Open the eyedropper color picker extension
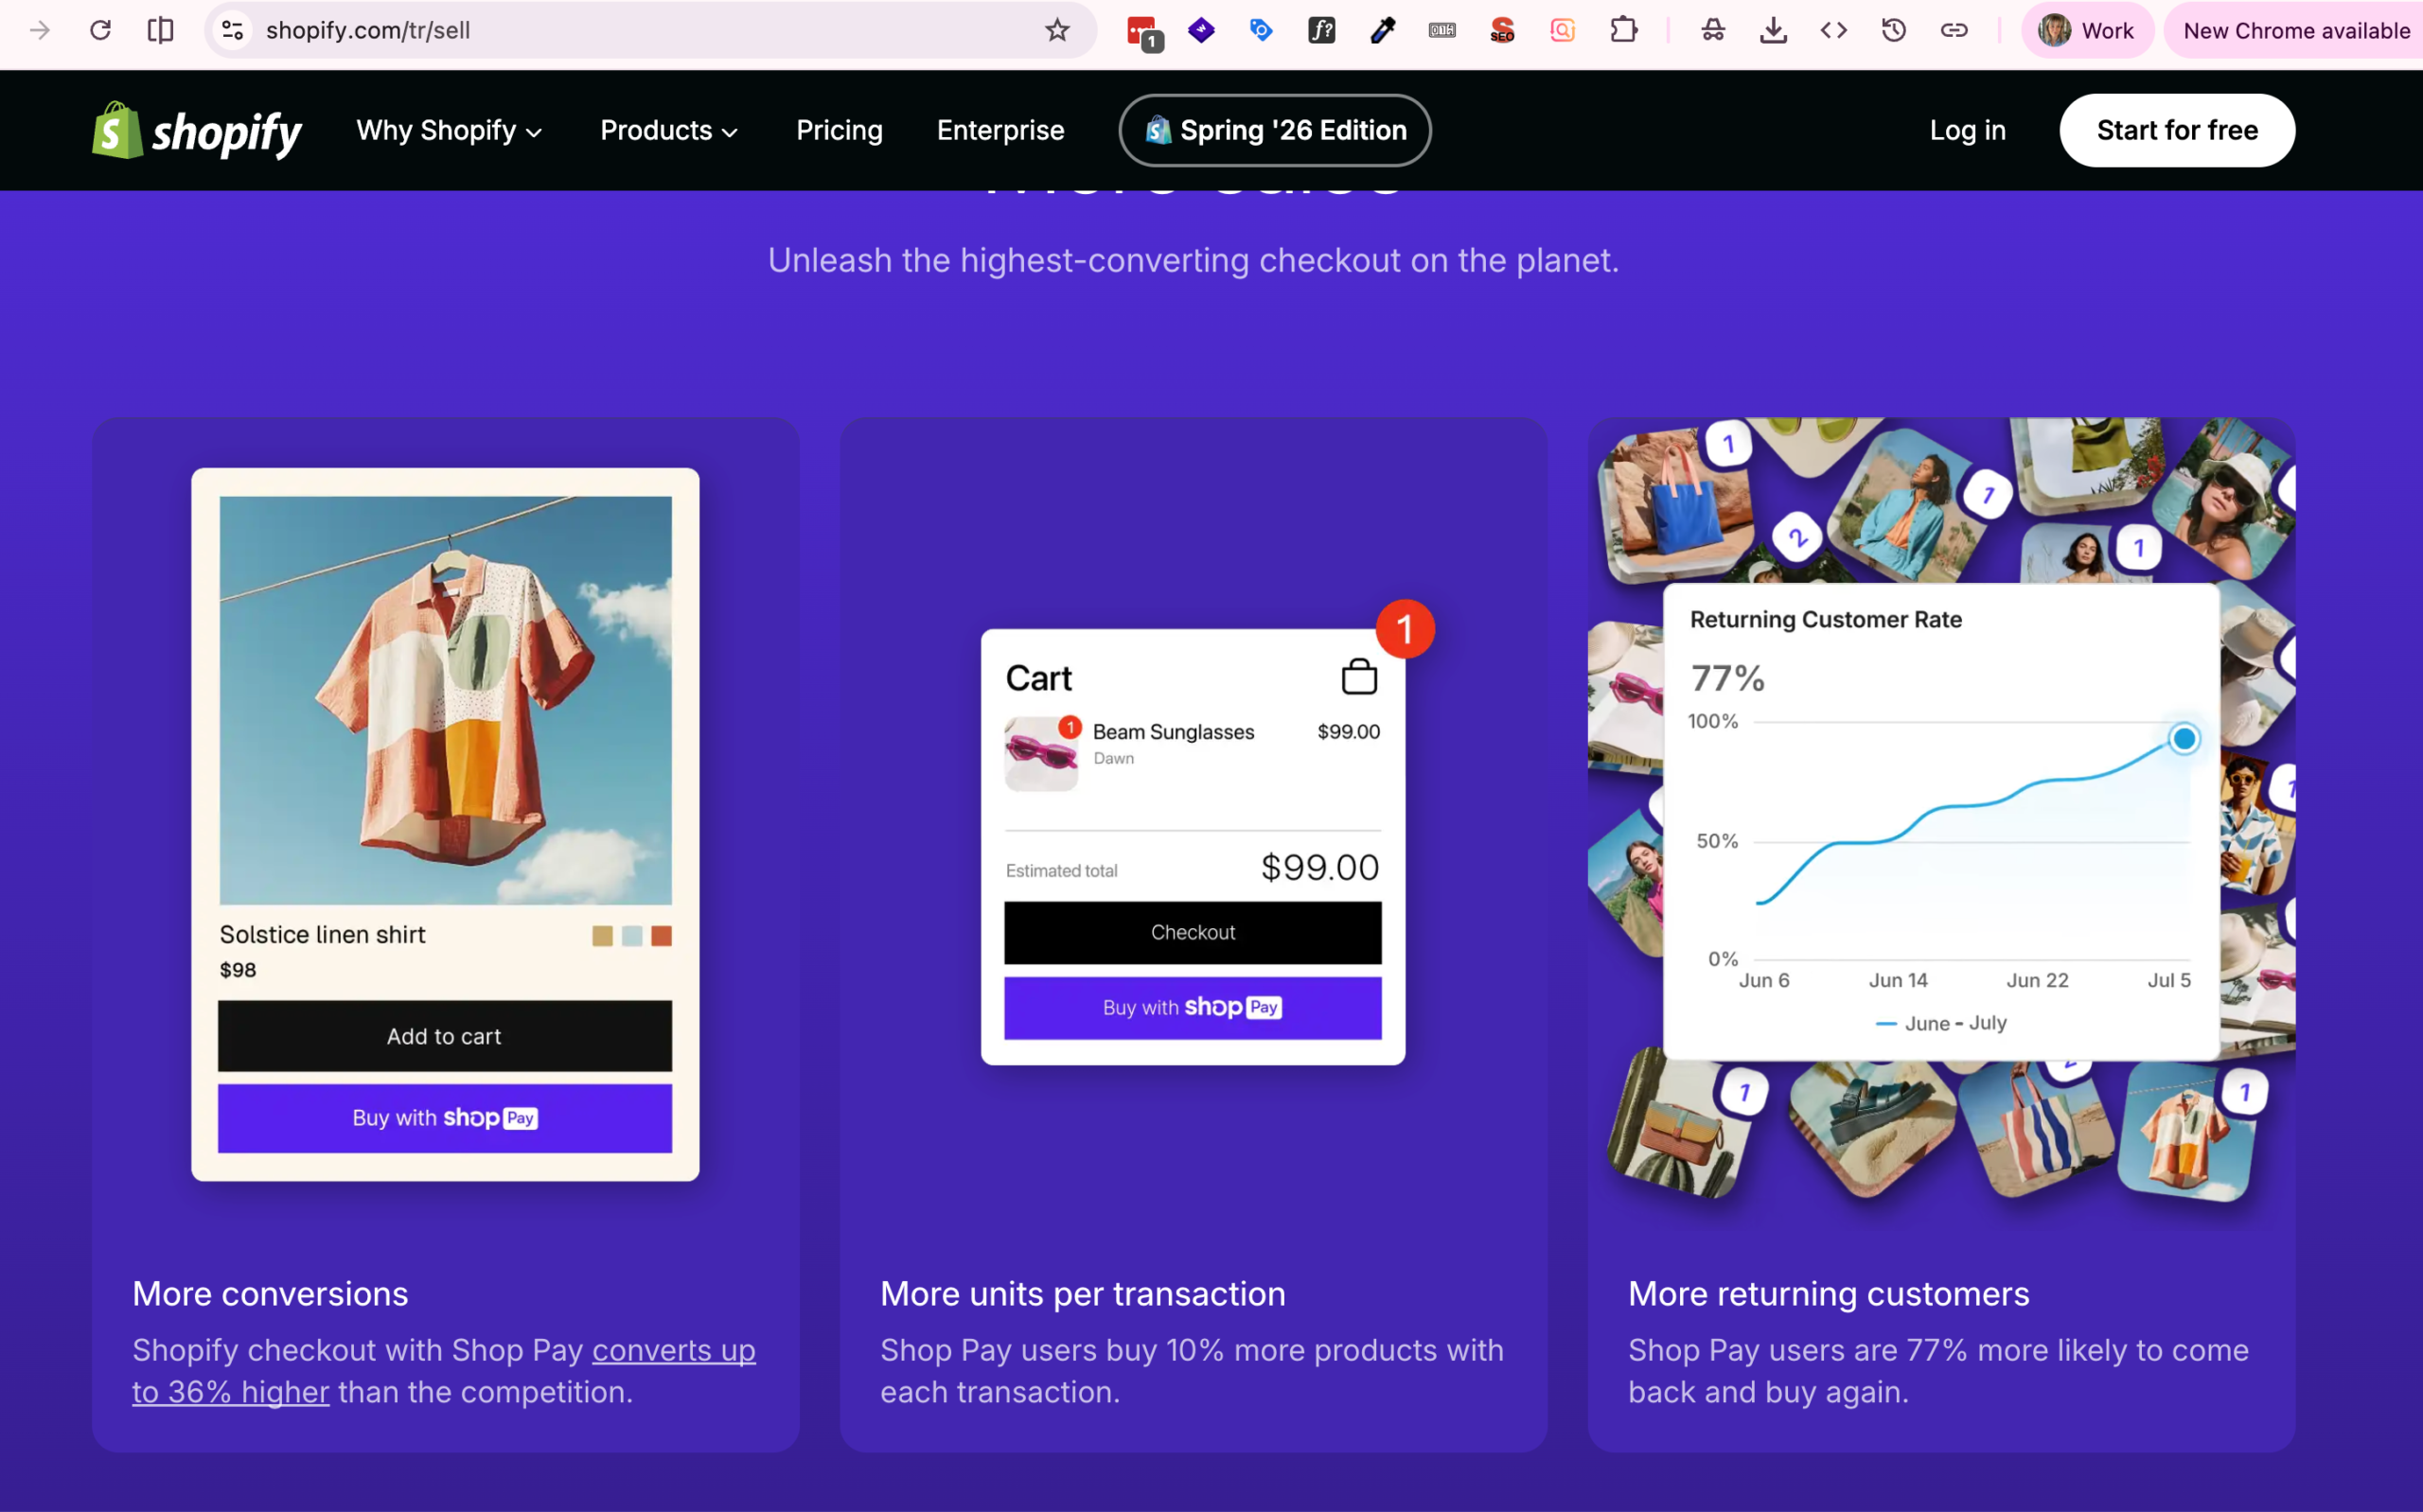The width and height of the screenshot is (2423, 1512). [1382, 30]
